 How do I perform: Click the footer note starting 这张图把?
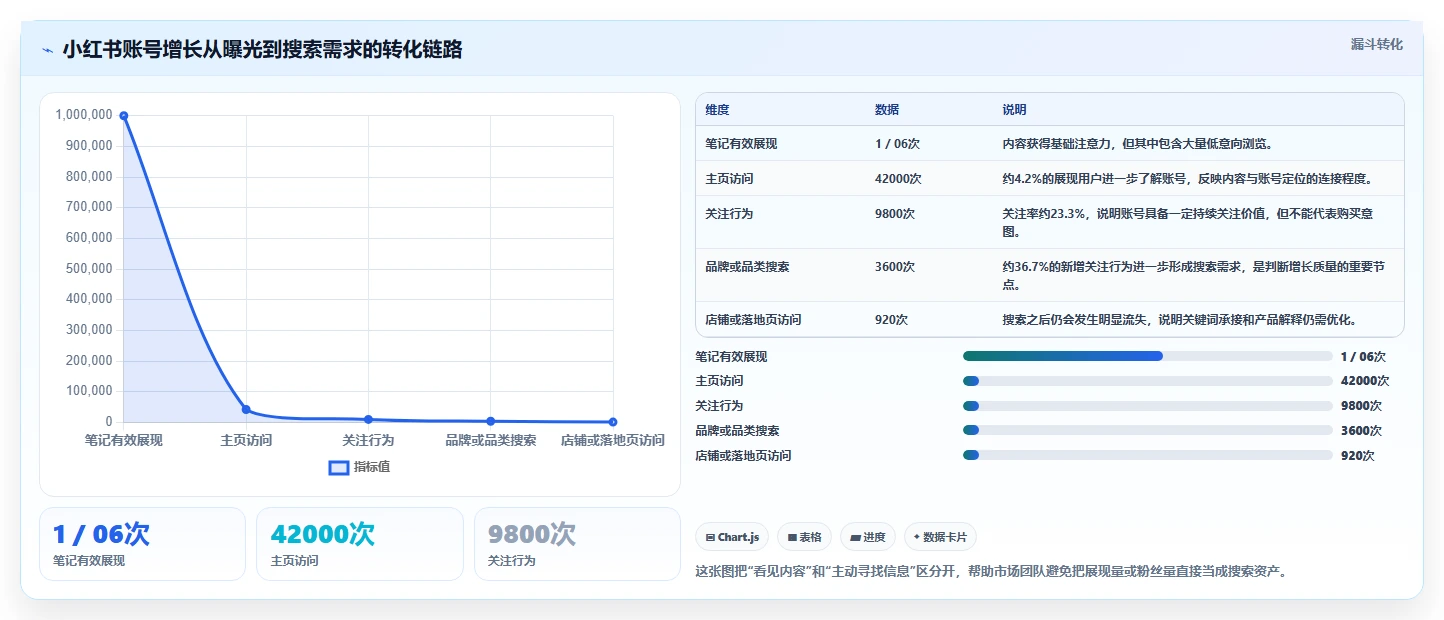(x=991, y=572)
